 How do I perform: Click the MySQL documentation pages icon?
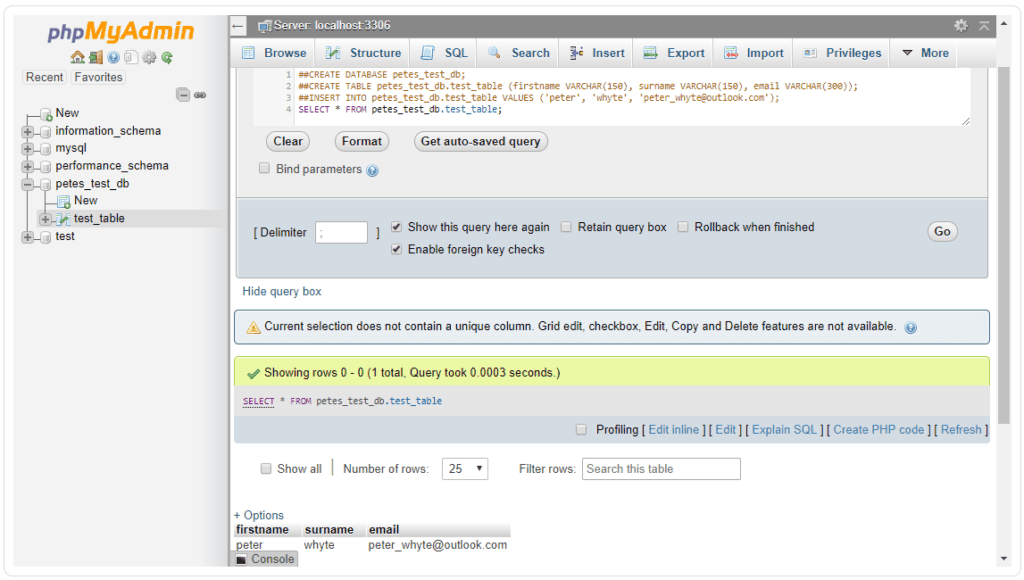131,57
